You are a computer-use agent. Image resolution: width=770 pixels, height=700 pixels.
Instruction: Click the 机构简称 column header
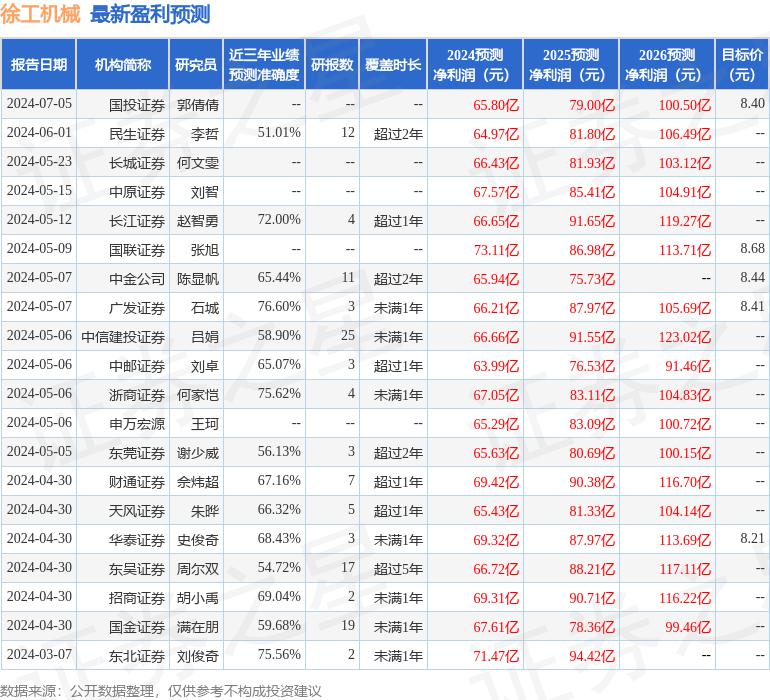[123, 64]
